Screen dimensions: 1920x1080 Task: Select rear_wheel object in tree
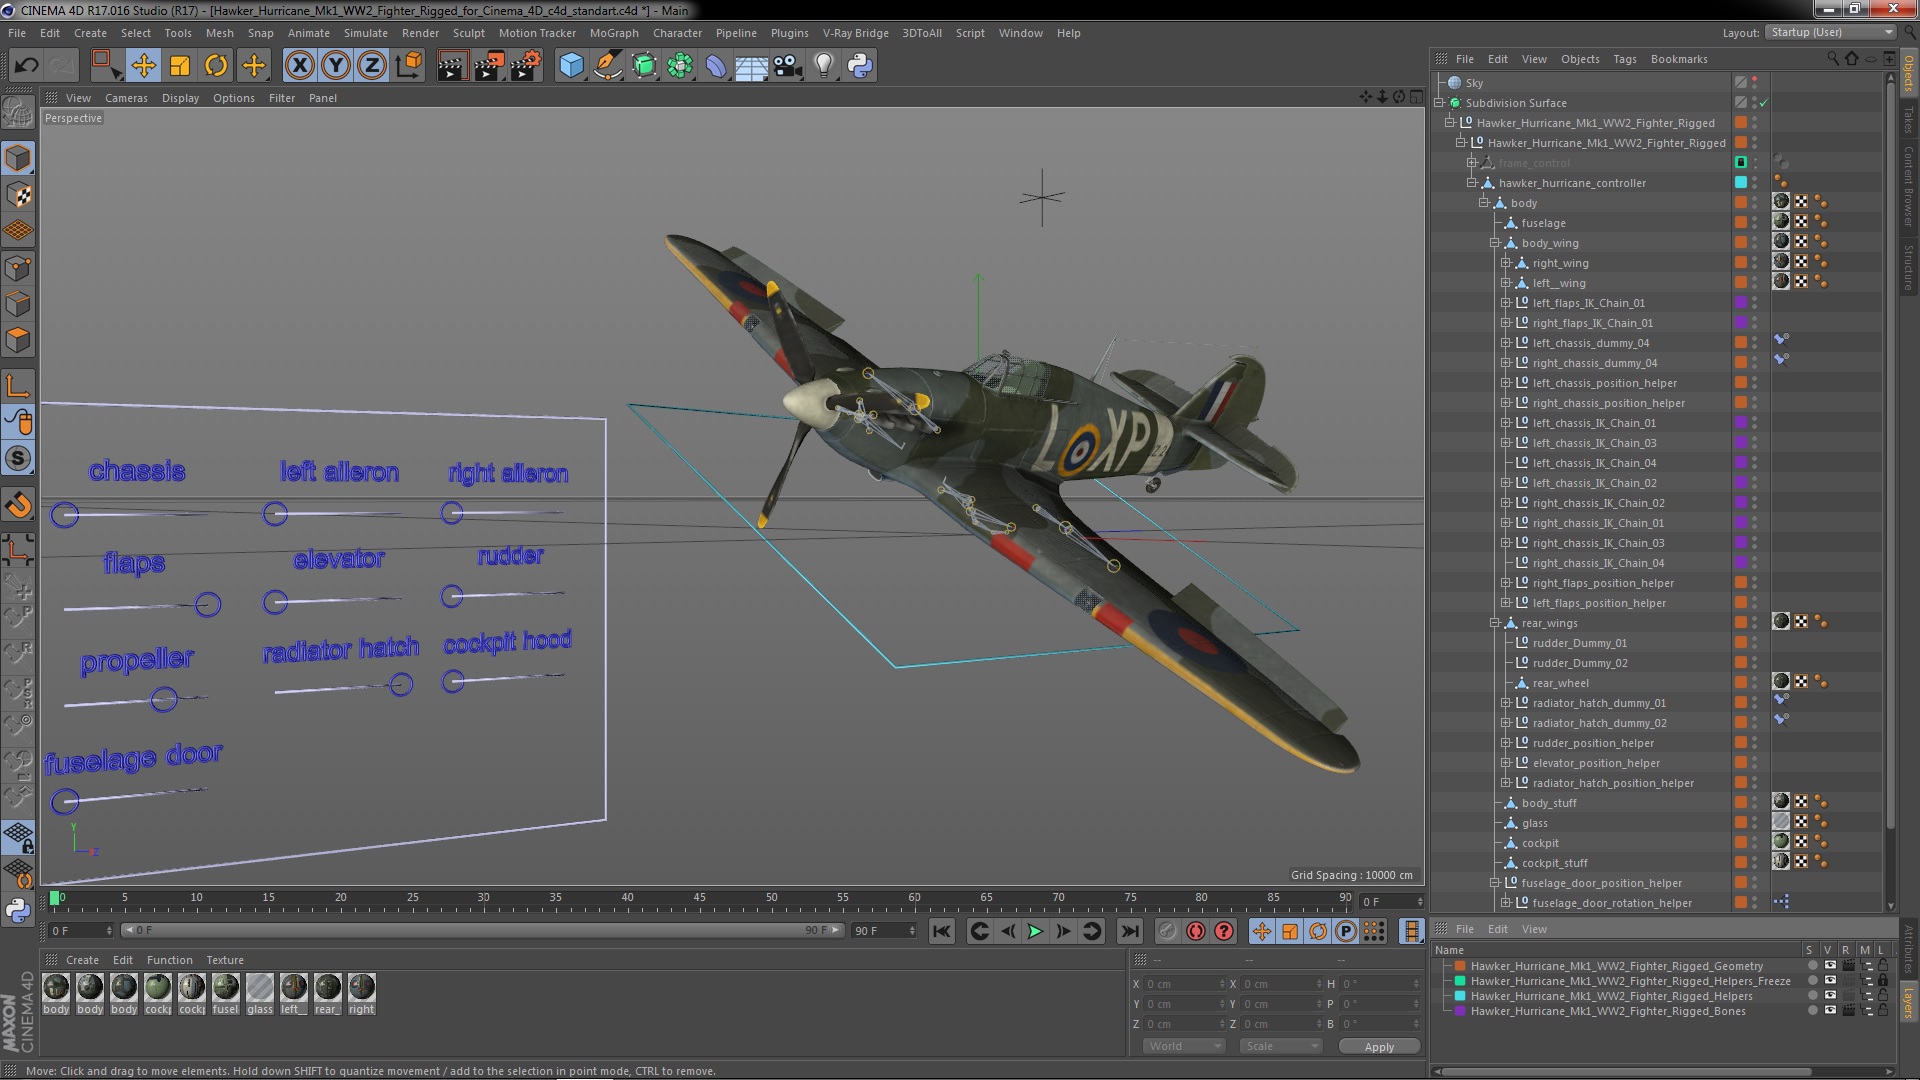click(1560, 683)
